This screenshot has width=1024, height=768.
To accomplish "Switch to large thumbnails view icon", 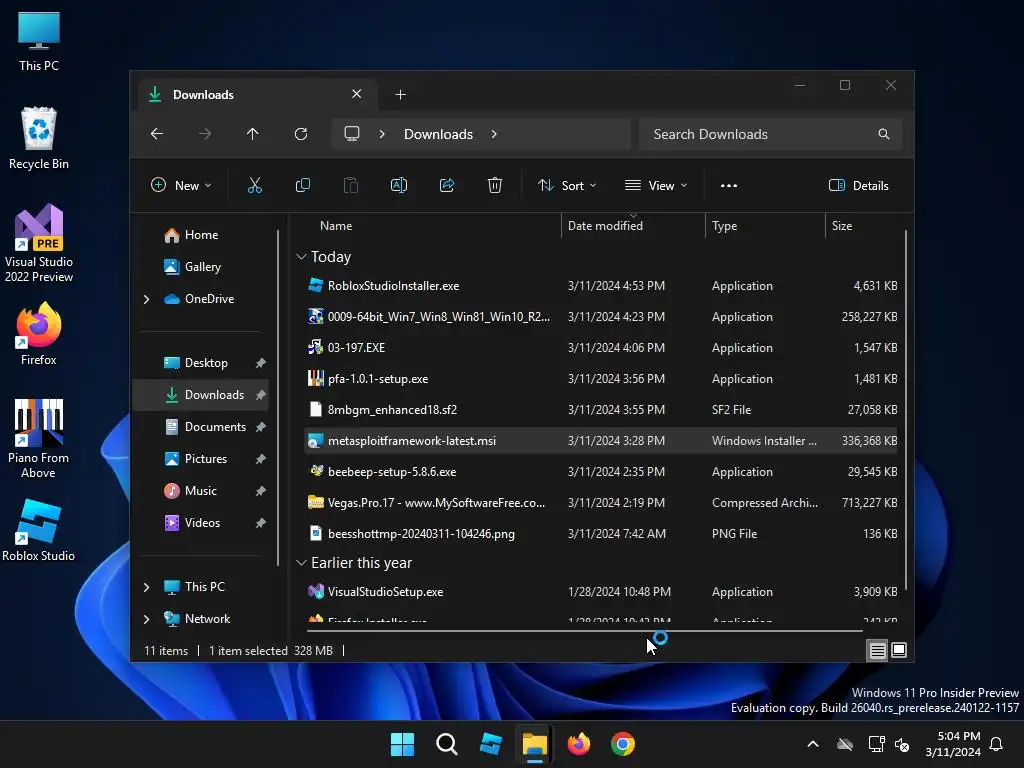I will [x=899, y=650].
